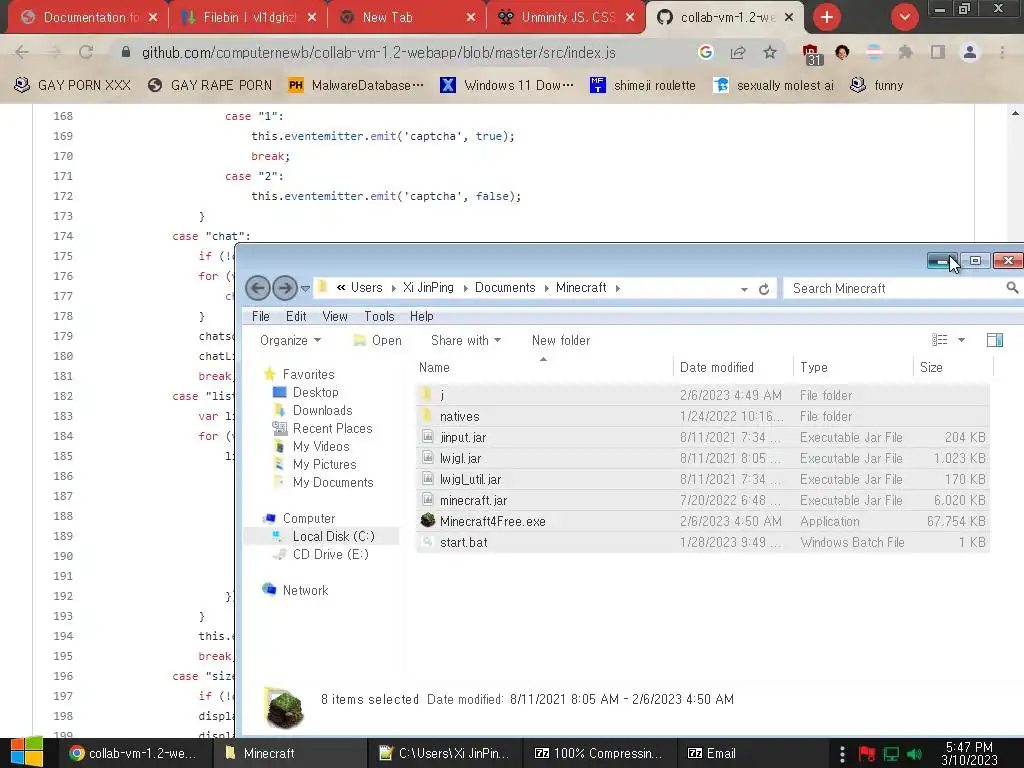Open the Help menu in Explorer
This screenshot has height=768, width=1024.
(x=422, y=316)
